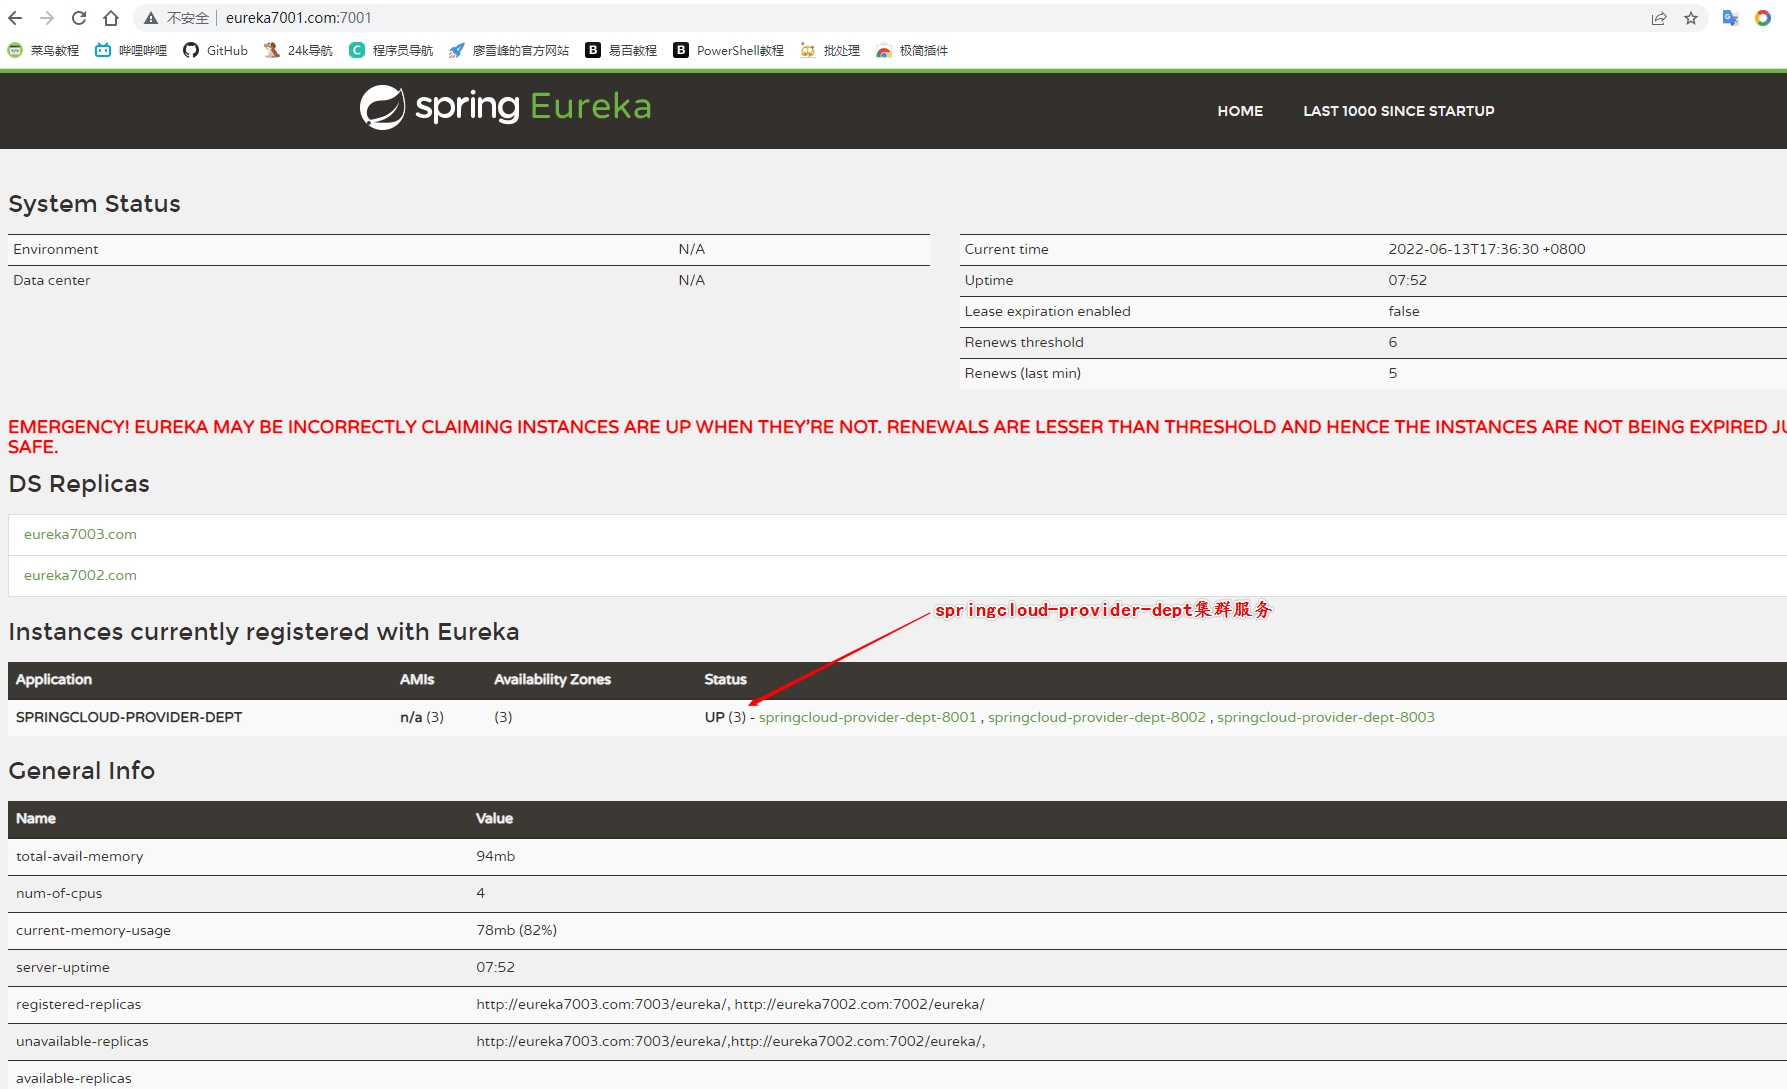Open the translate extension icon

pos(1730,18)
